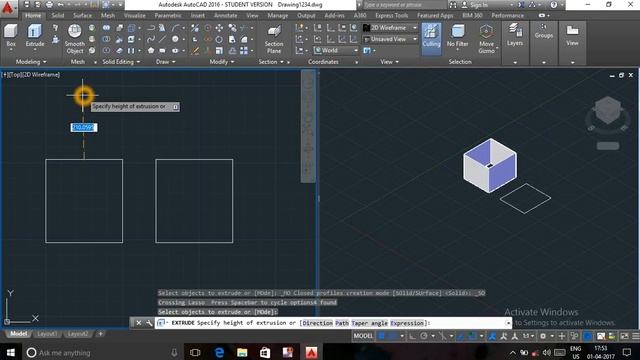Click the volume icon in system tray
Image resolution: width=640 pixels, height=360 pixels.
547,352
